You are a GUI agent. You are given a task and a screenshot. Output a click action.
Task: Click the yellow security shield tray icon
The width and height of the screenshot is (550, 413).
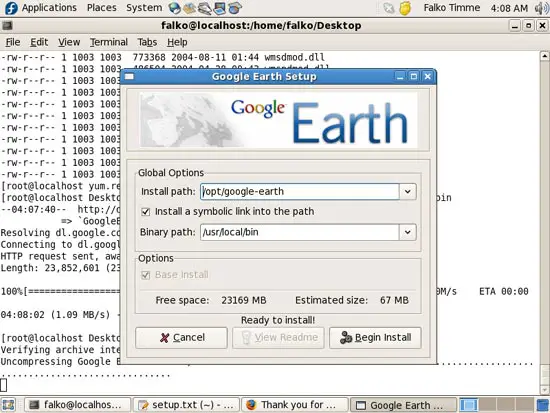point(405,8)
